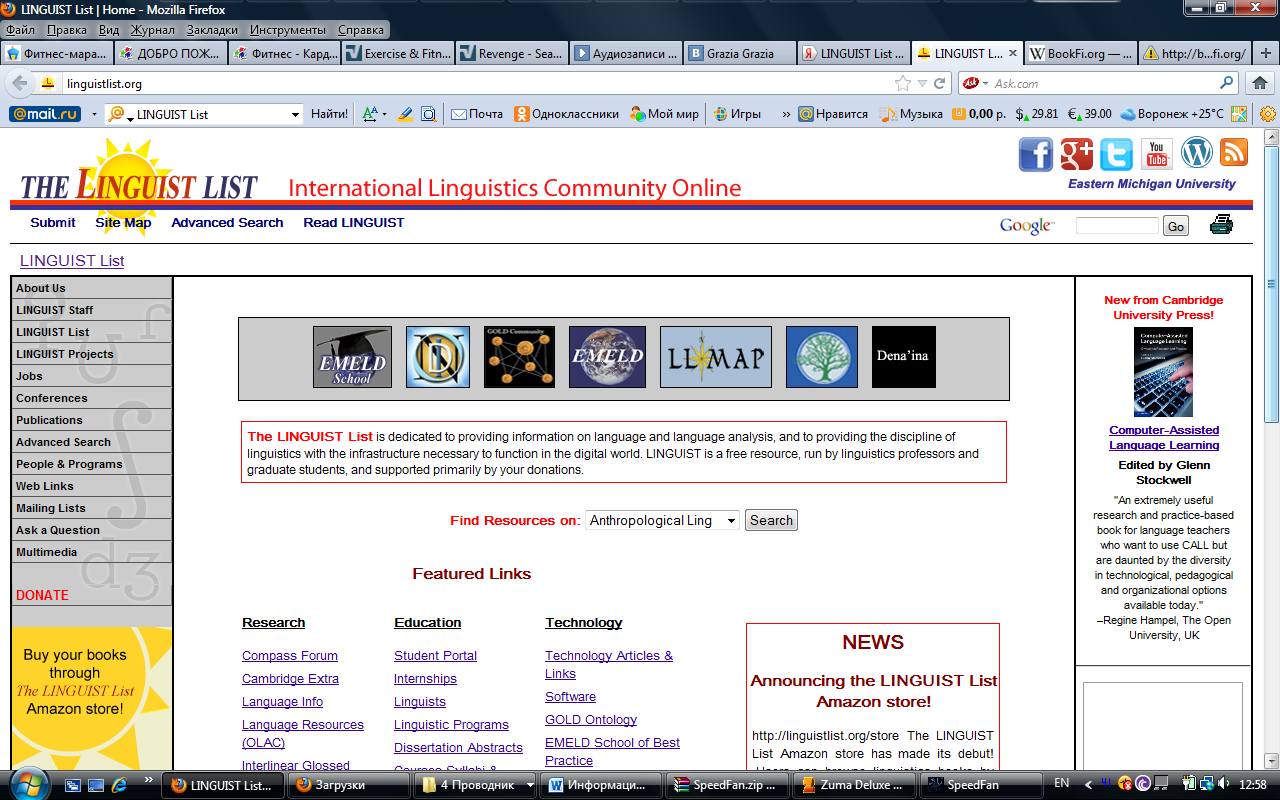1280x800 pixels.
Task: Open the RSS feed icon
Action: pos(1233,152)
